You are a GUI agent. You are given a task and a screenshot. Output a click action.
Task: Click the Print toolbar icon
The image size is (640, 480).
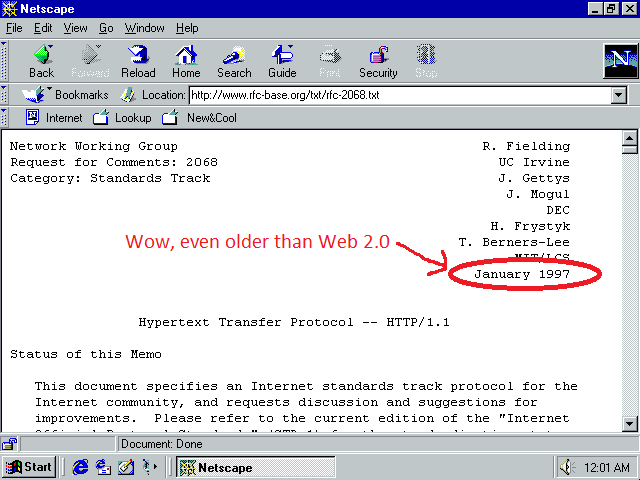[330, 61]
